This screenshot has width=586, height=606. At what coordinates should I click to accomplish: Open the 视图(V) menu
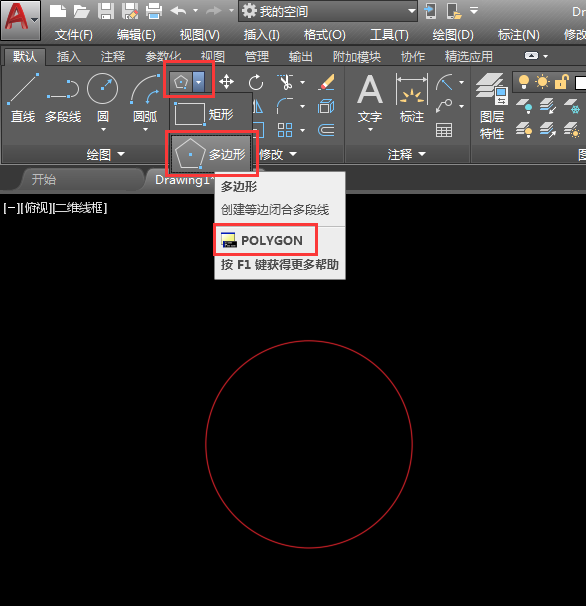point(199,35)
